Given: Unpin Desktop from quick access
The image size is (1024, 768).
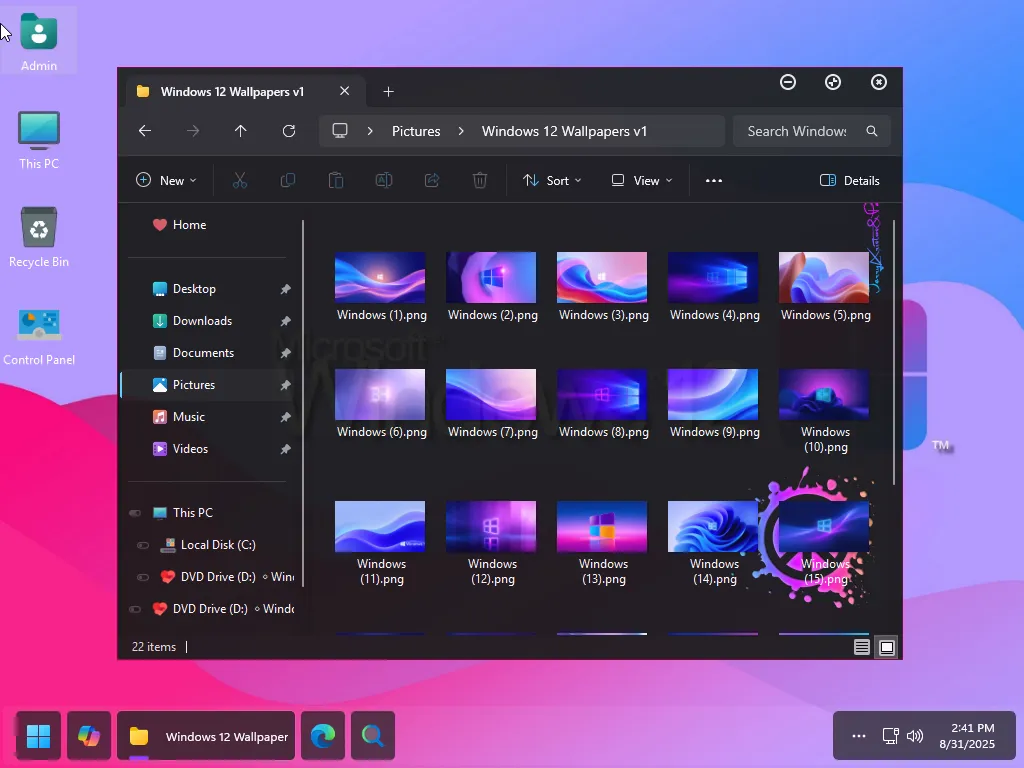Looking at the screenshot, I should pos(285,289).
